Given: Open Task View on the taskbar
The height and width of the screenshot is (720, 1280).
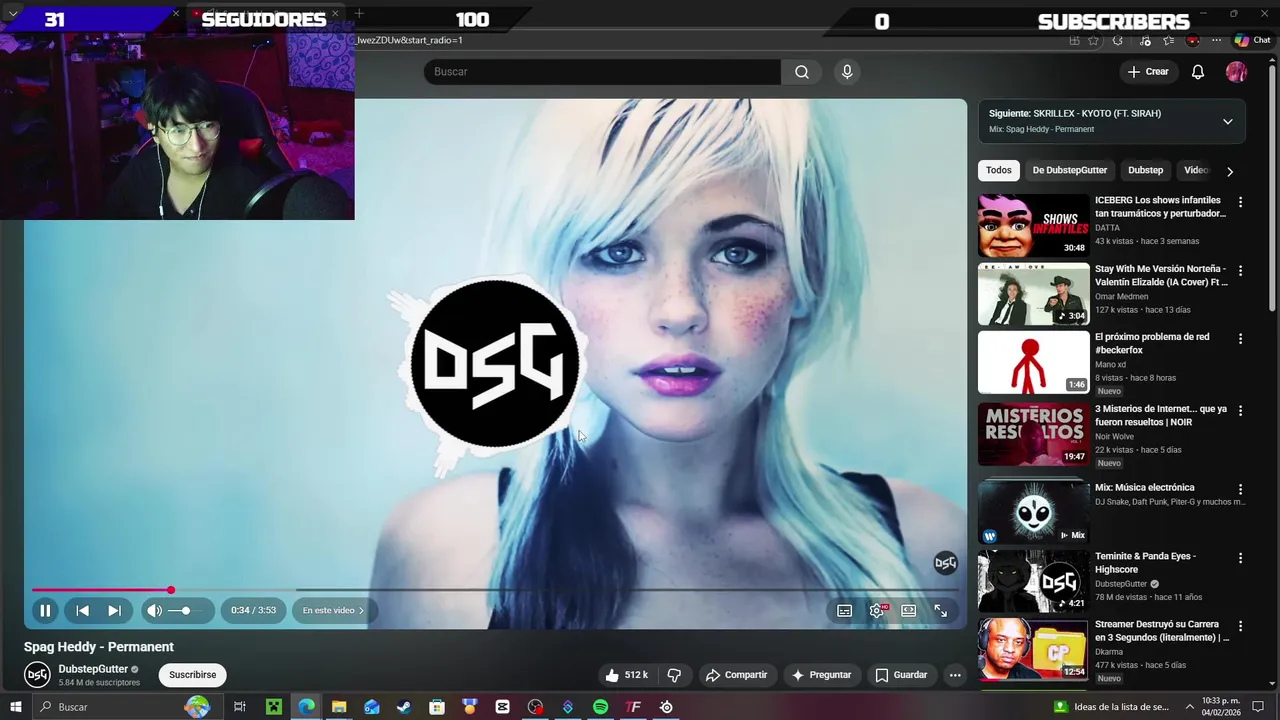Looking at the screenshot, I should [240, 707].
